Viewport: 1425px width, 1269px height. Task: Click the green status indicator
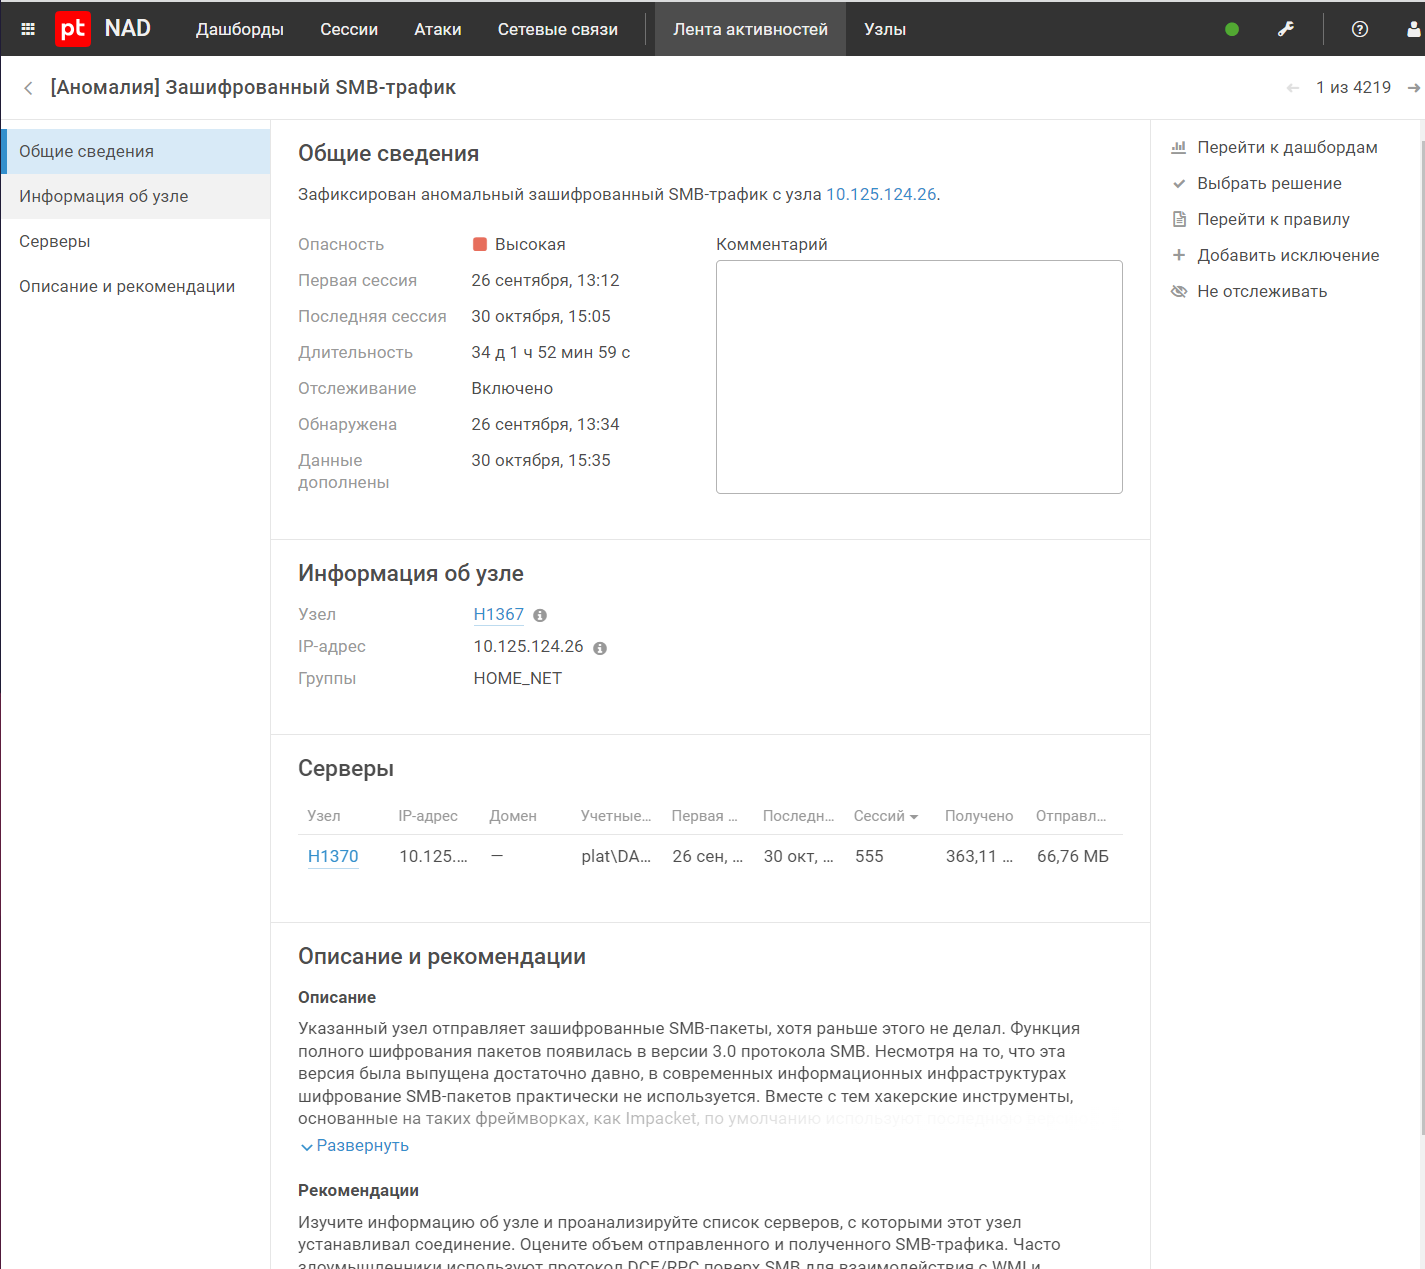[x=1232, y=29]
